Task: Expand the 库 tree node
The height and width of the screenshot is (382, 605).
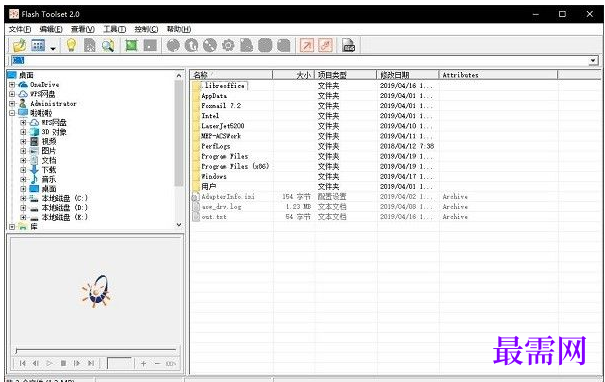Action: pos(12,227)
